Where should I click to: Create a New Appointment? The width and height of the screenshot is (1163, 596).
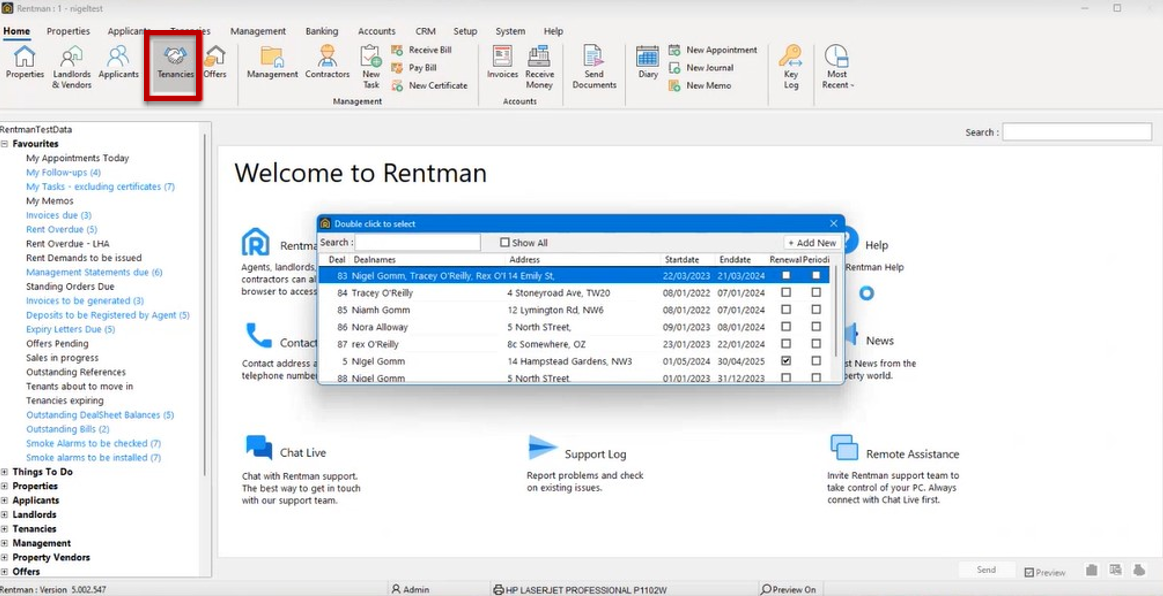pos(713,50)
